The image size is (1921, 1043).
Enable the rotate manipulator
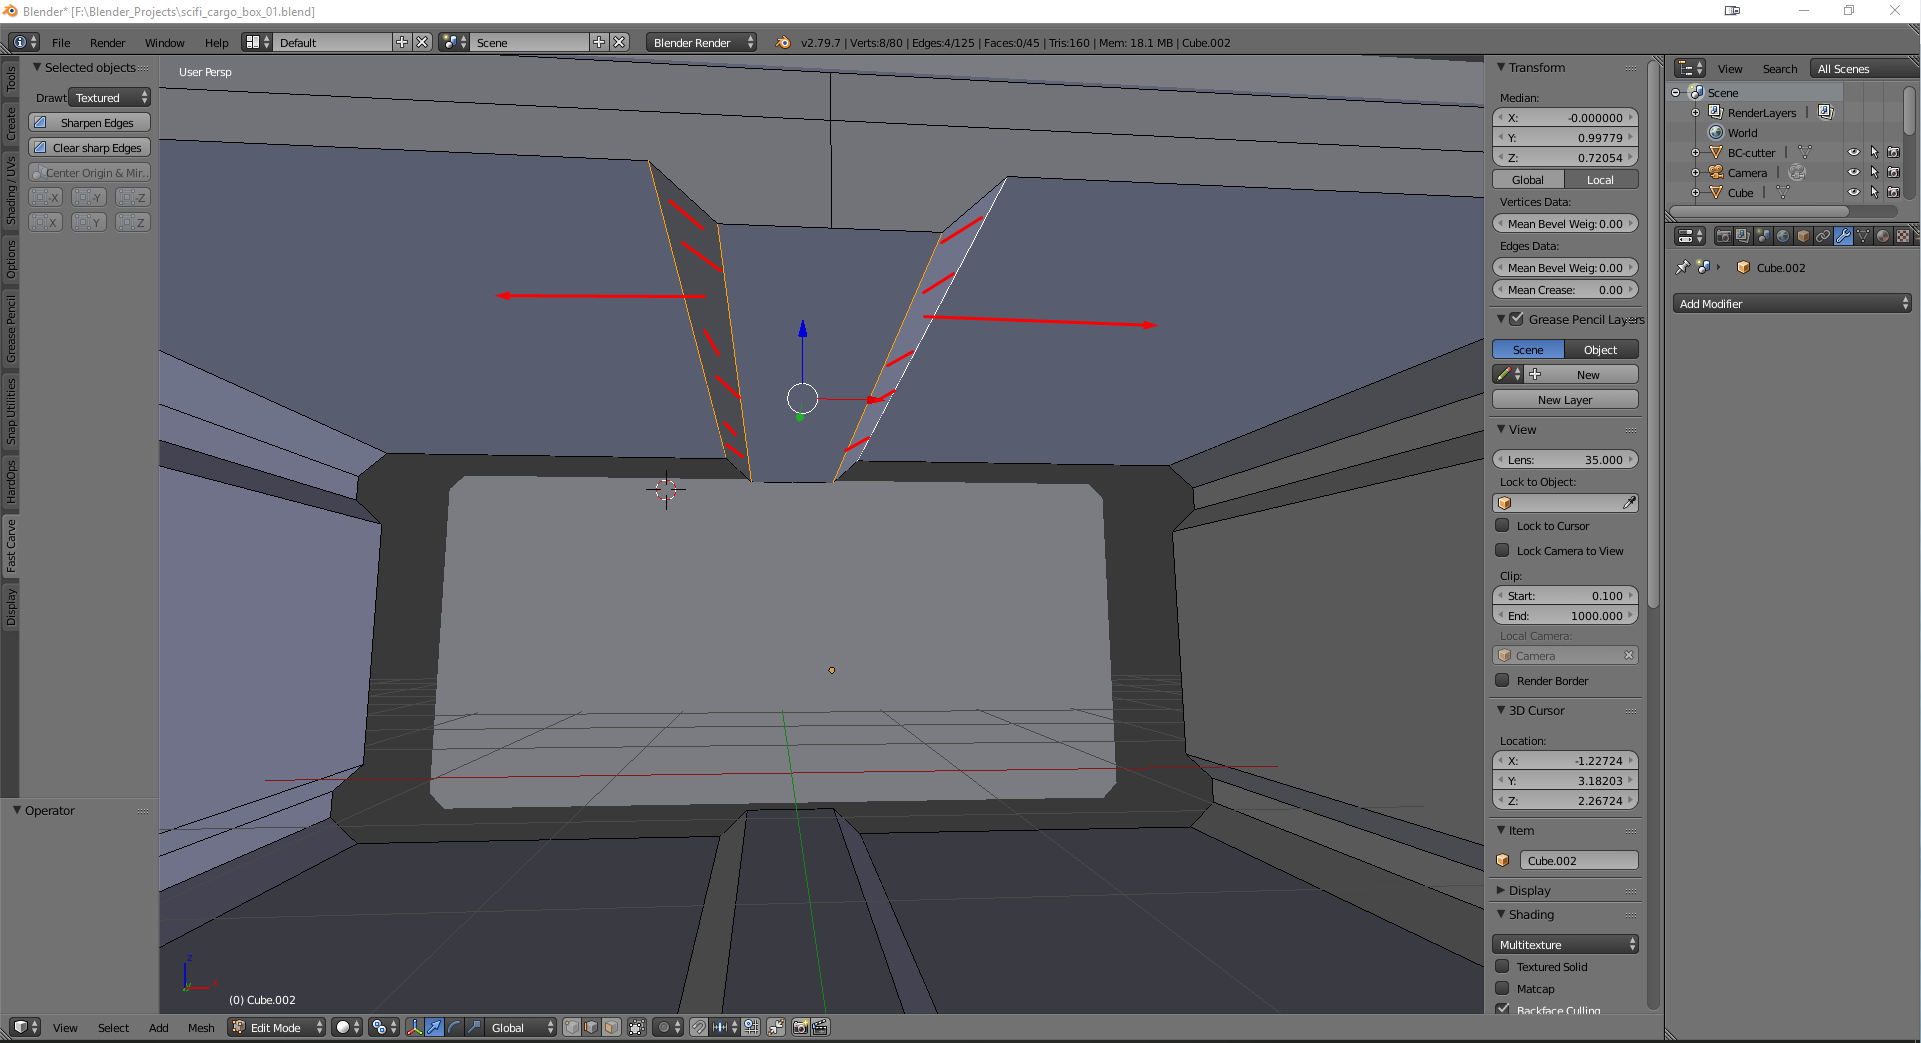454,1027
